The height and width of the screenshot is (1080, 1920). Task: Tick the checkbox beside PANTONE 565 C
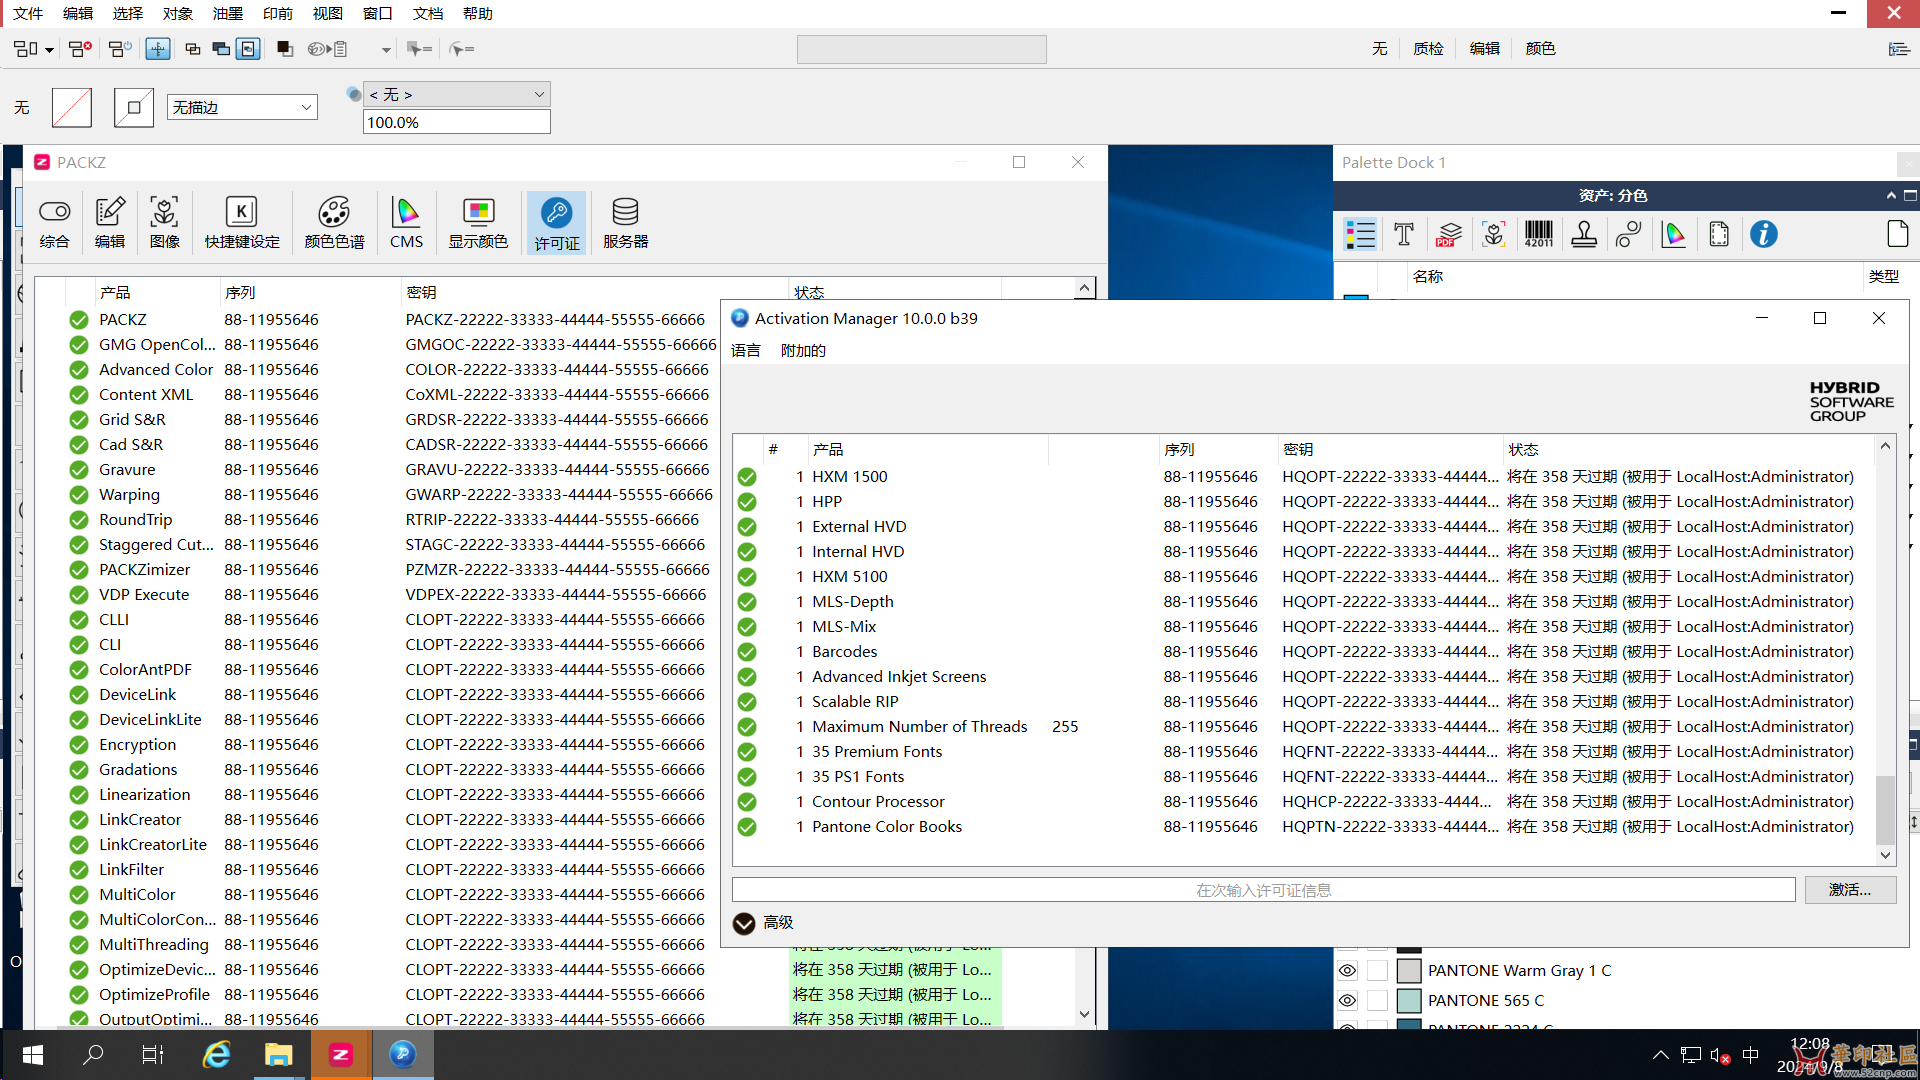(x=1377, y=1000)
